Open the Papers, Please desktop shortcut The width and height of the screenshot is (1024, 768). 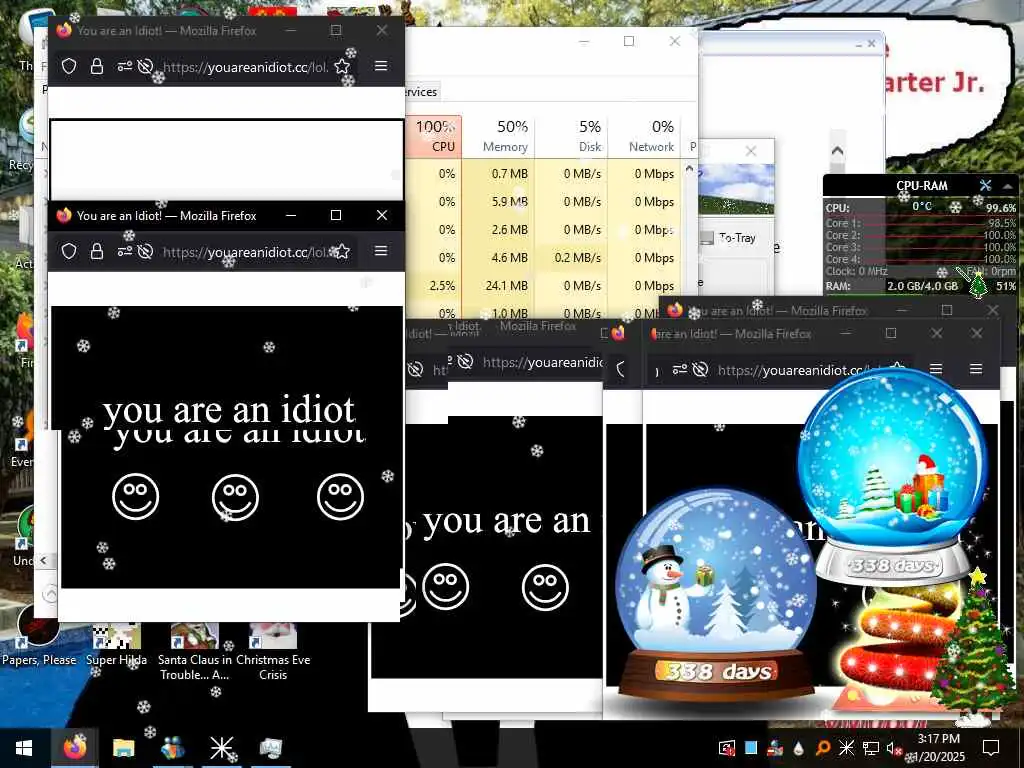pos(39,636)
